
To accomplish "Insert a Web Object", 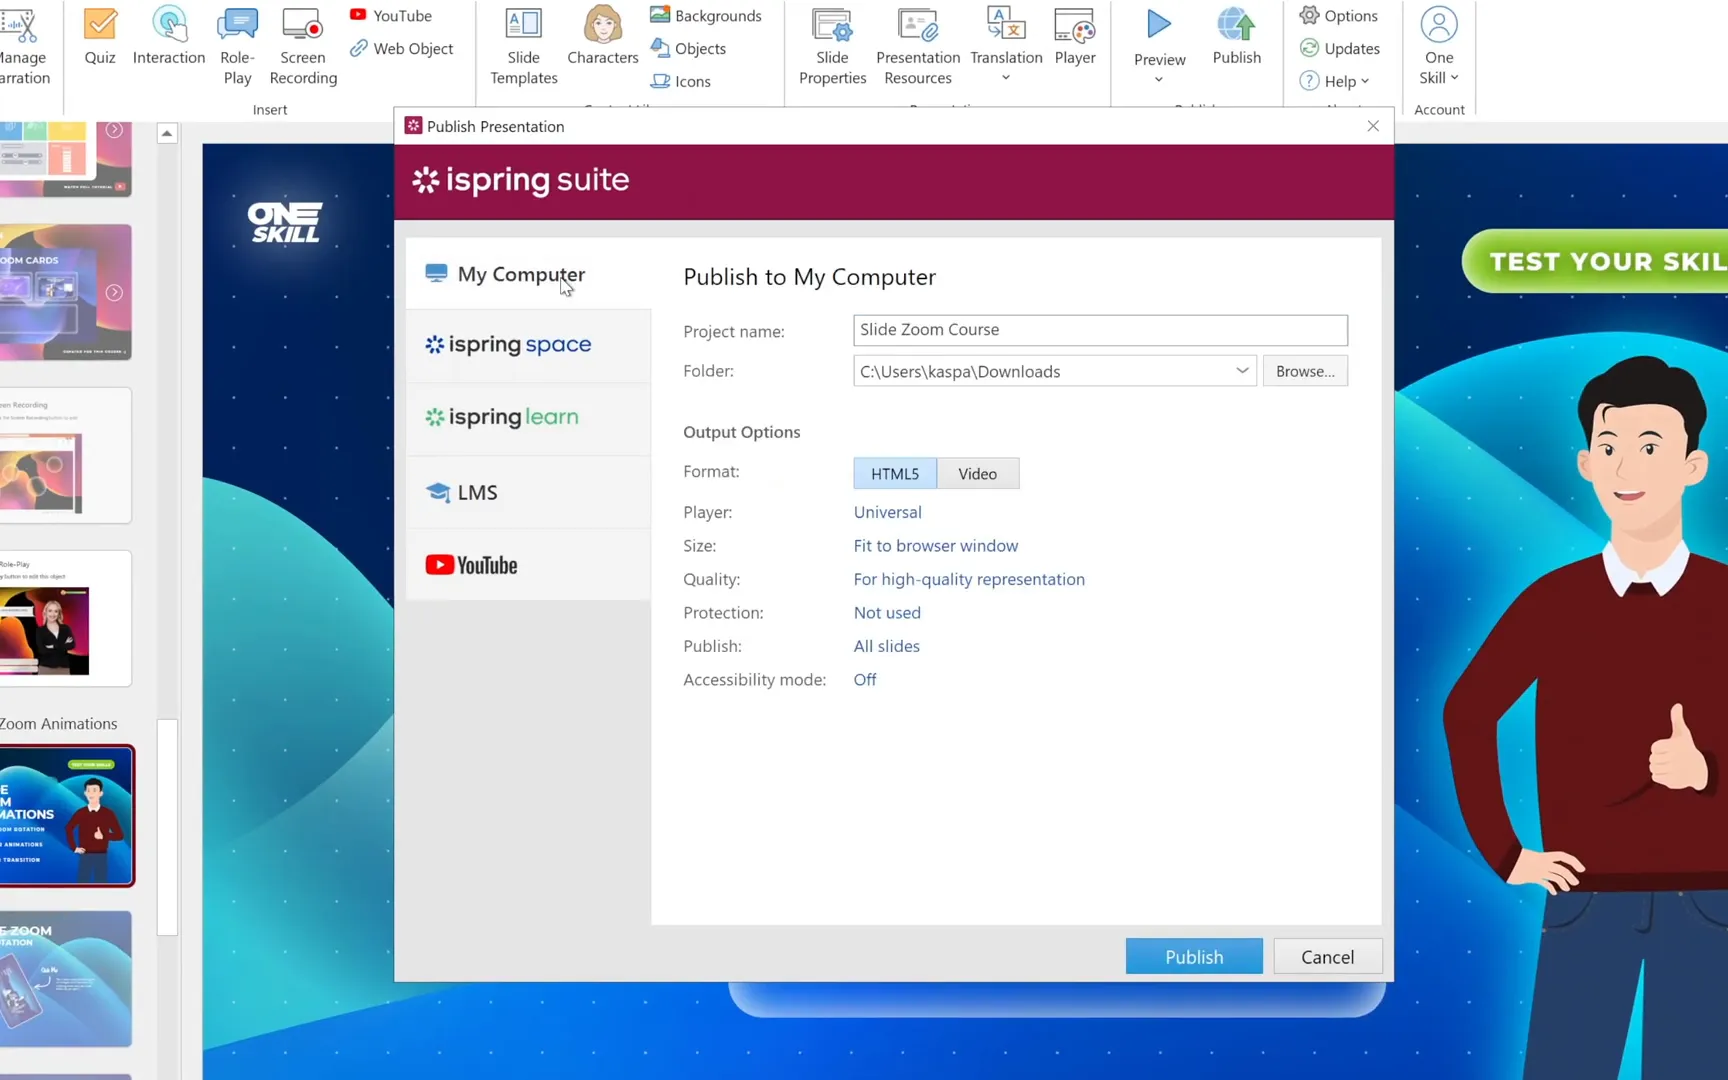I will [402, 48].
